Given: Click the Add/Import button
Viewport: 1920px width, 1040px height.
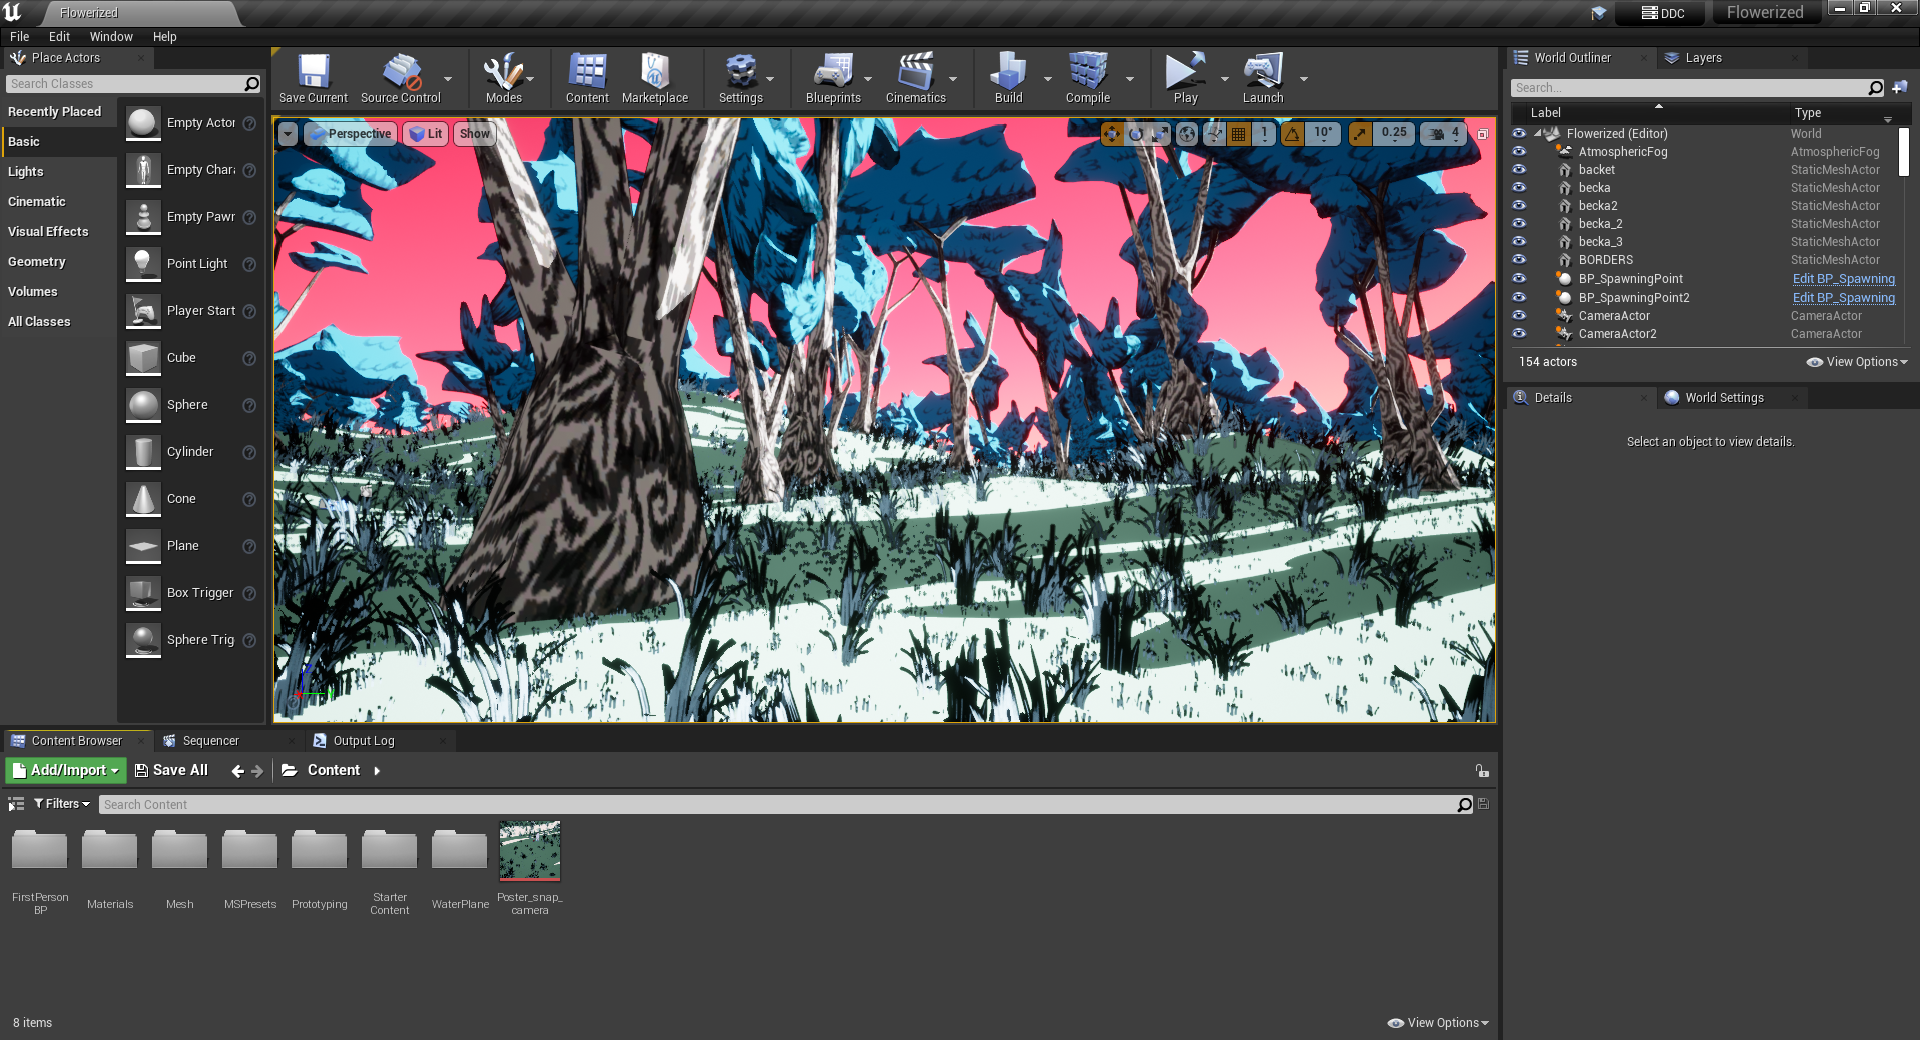Looking at the screenshot, I should click(66, 770).
